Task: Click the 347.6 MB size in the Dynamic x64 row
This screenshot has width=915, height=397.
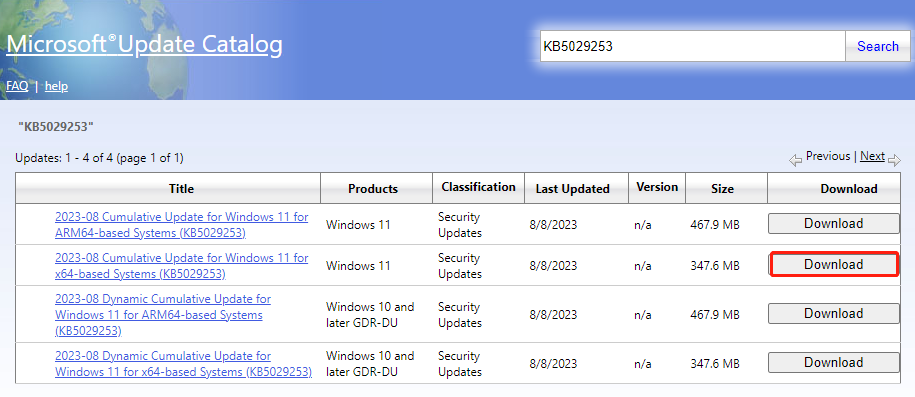Action: (x=714, y=364)
